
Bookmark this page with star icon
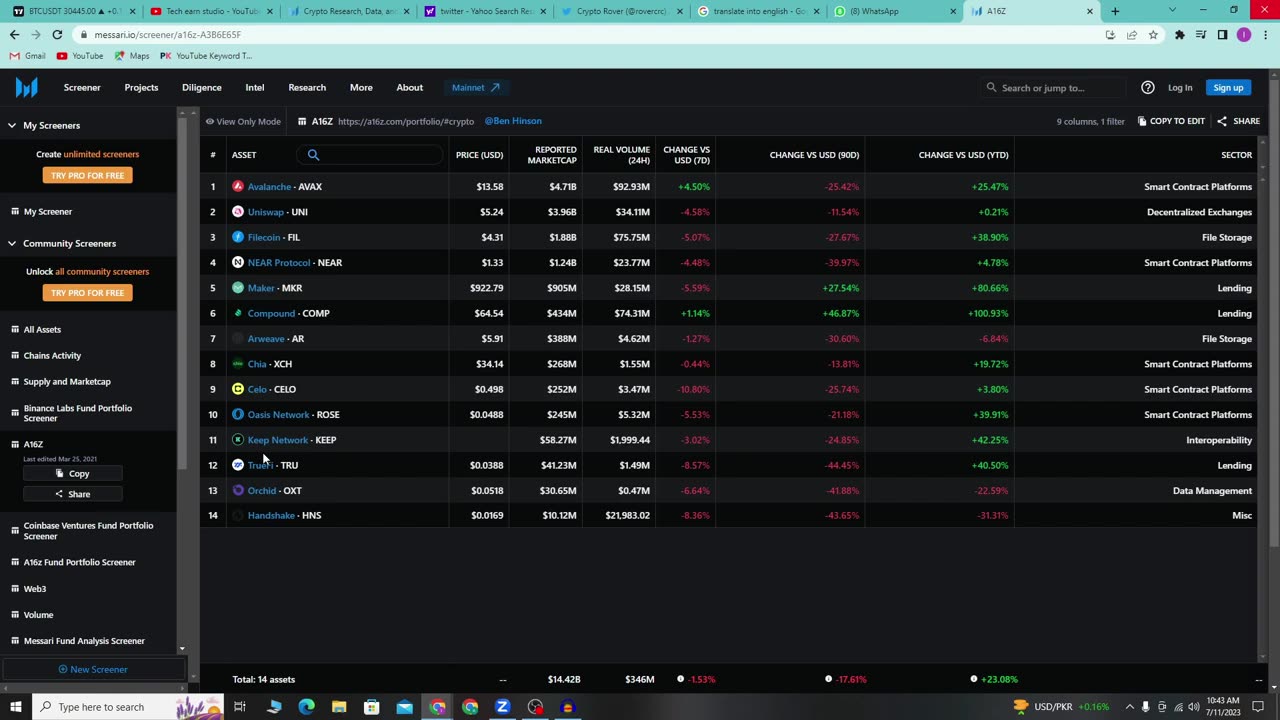tap(1153, 34)
